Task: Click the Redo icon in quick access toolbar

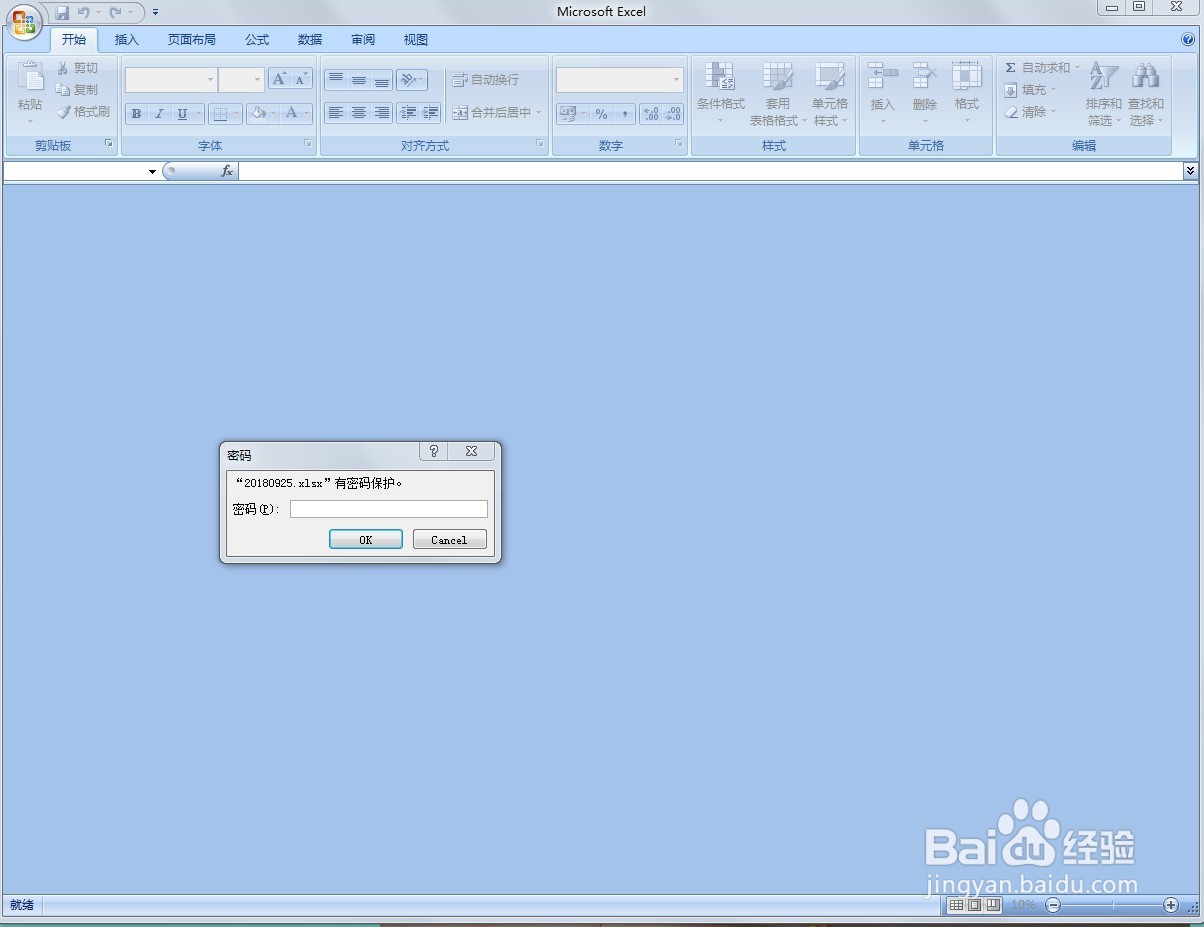Action: 116,13
